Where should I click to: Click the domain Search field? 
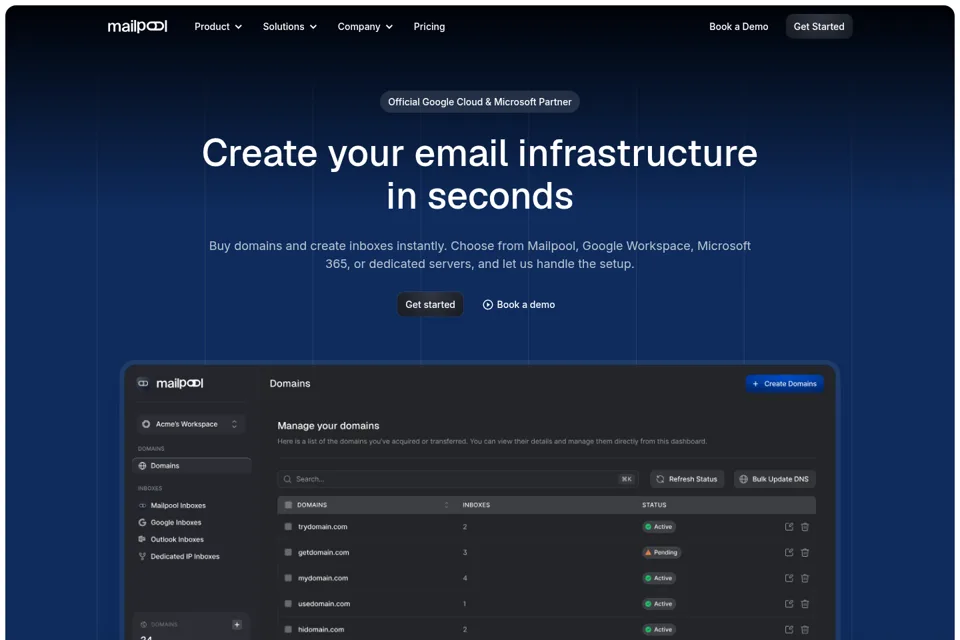[x=458, y=479]
